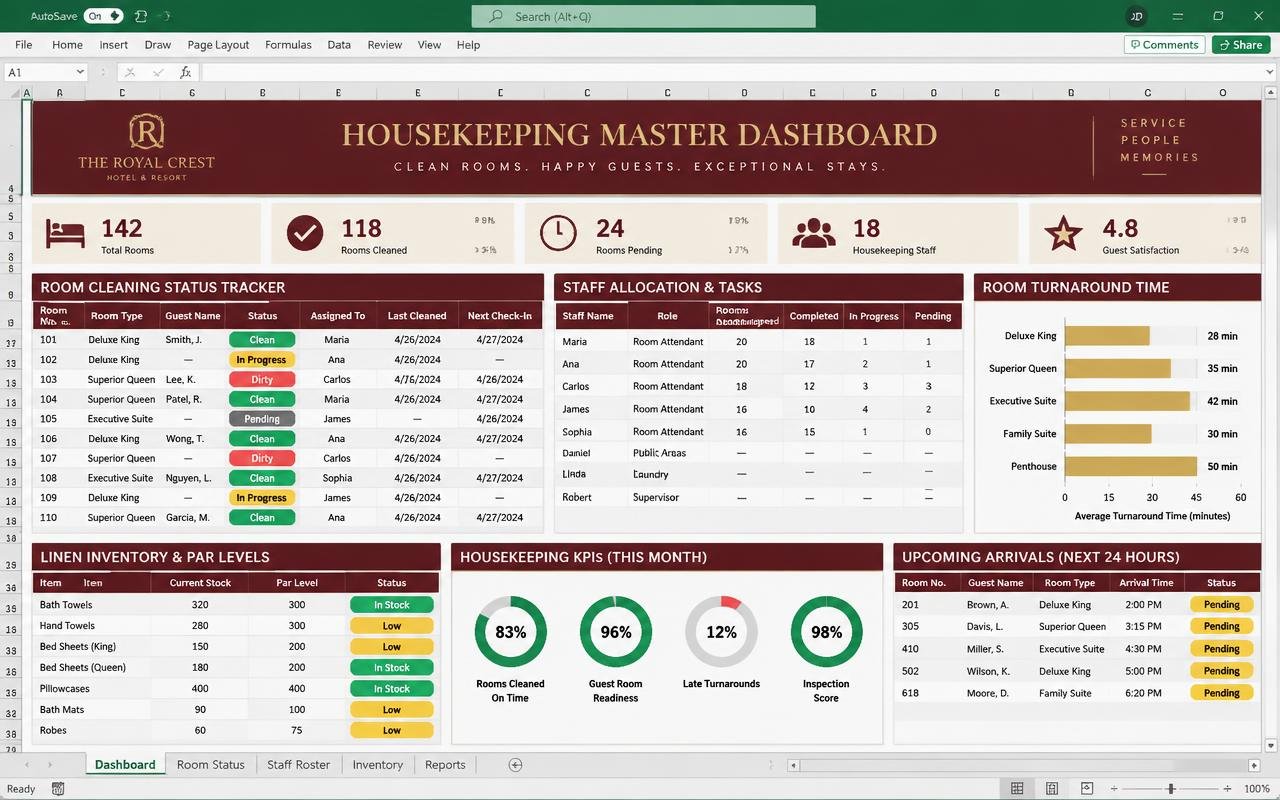Click the Insert Function fx icon

click(186, 72)
